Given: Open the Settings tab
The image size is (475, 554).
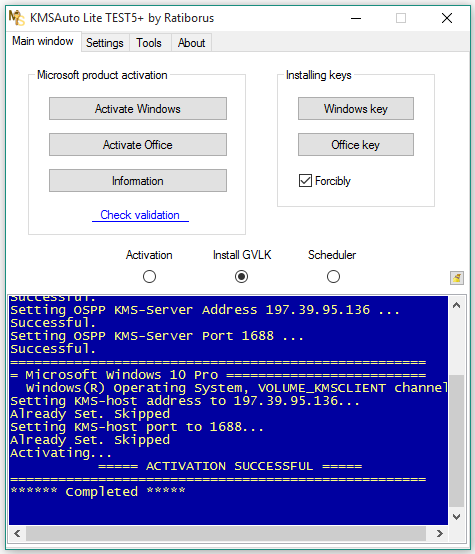Looking at the screenshot, I should click(x=105, y=43).
